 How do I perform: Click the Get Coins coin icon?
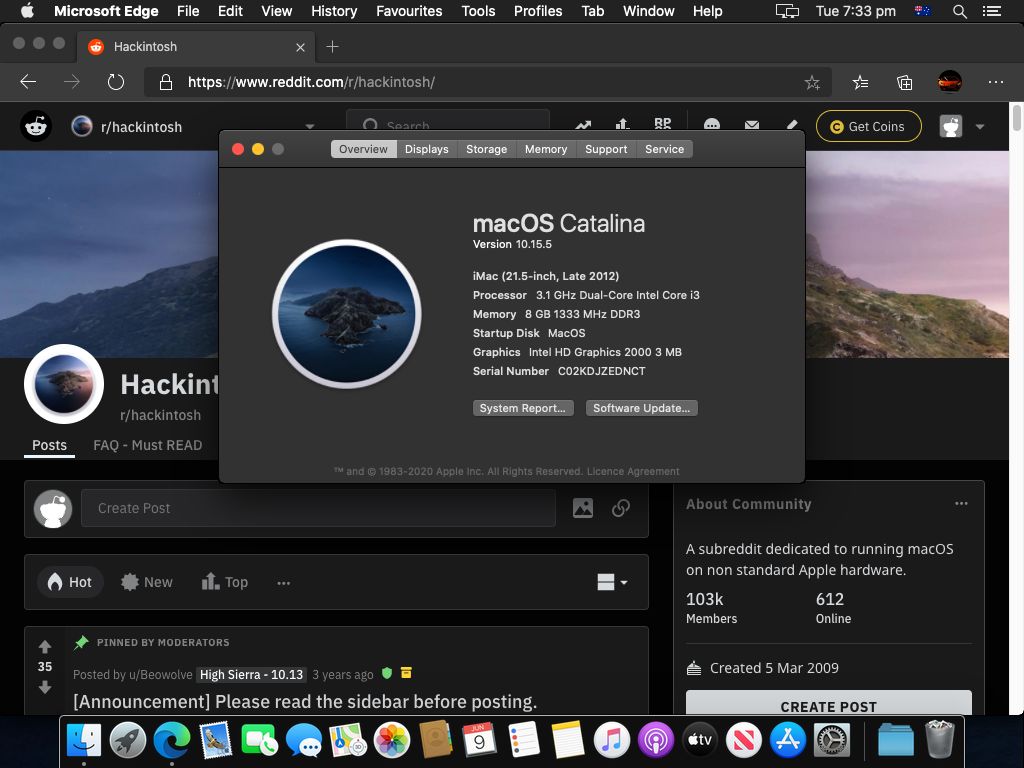point(836,127)
